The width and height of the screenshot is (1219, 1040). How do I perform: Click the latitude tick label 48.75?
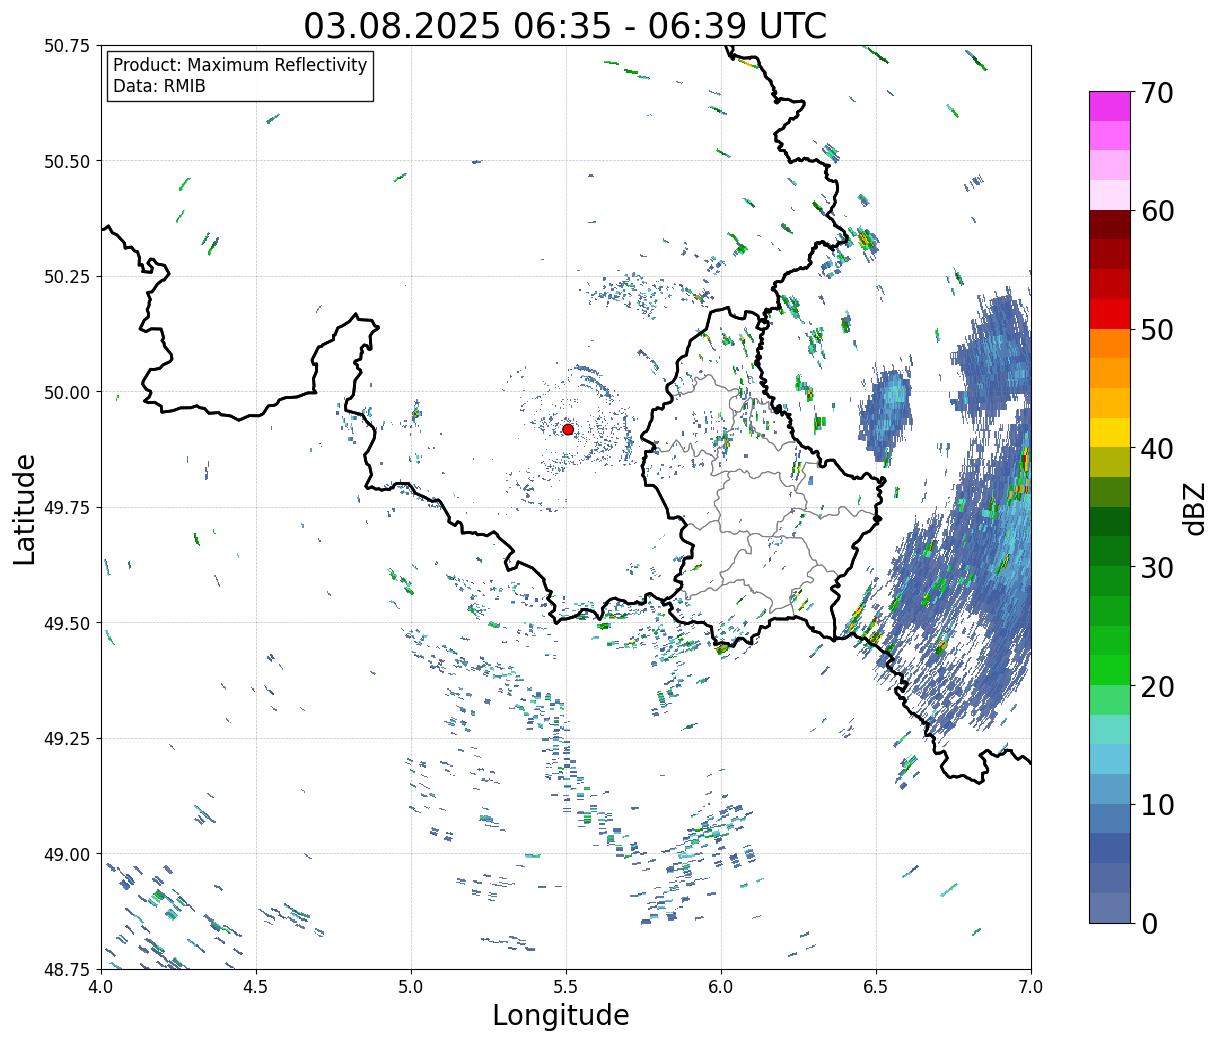67,970
